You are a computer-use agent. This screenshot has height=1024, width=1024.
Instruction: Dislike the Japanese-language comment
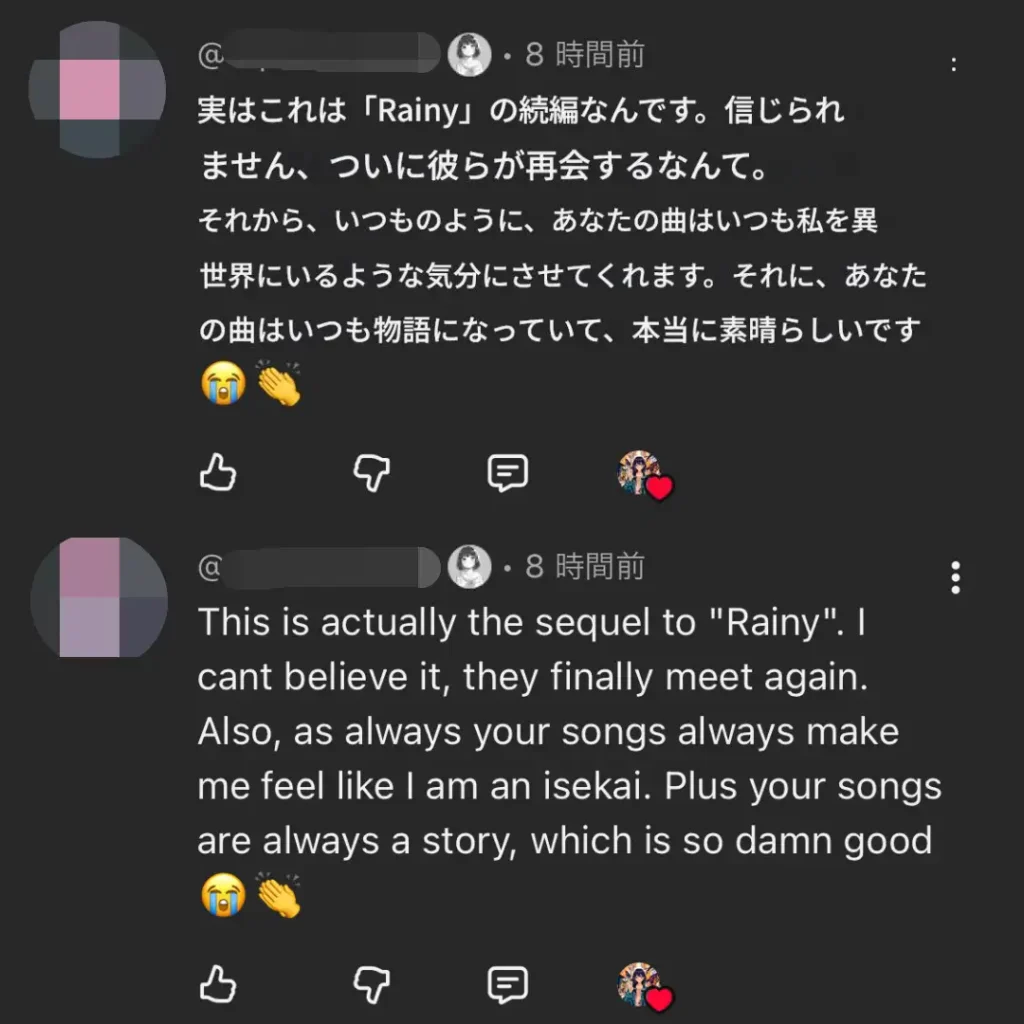click(x=372, y=473)
